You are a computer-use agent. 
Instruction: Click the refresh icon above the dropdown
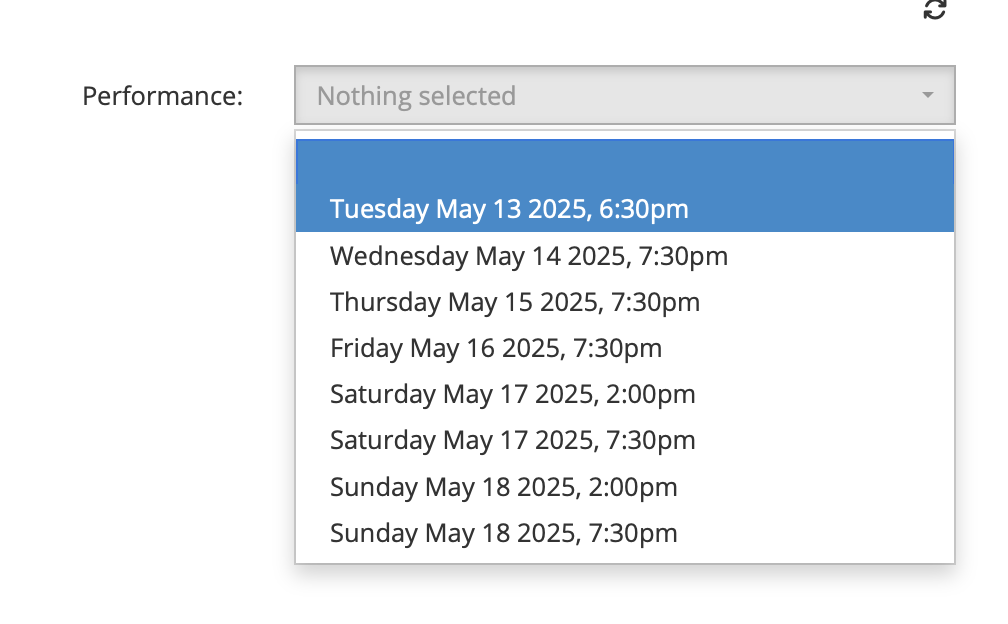point(935,10)
